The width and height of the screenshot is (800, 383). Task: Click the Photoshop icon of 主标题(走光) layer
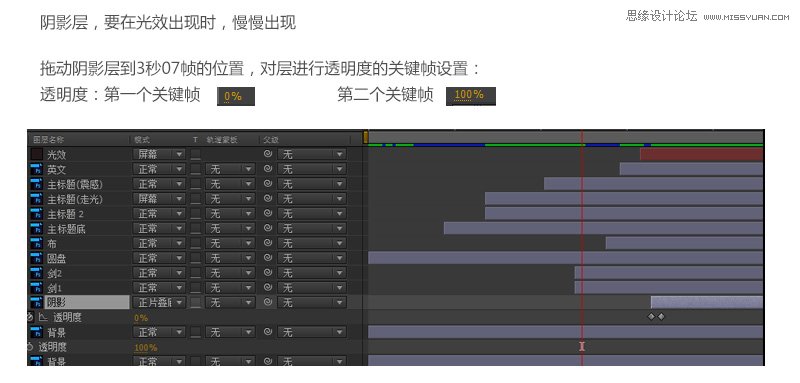coord(36,198)
